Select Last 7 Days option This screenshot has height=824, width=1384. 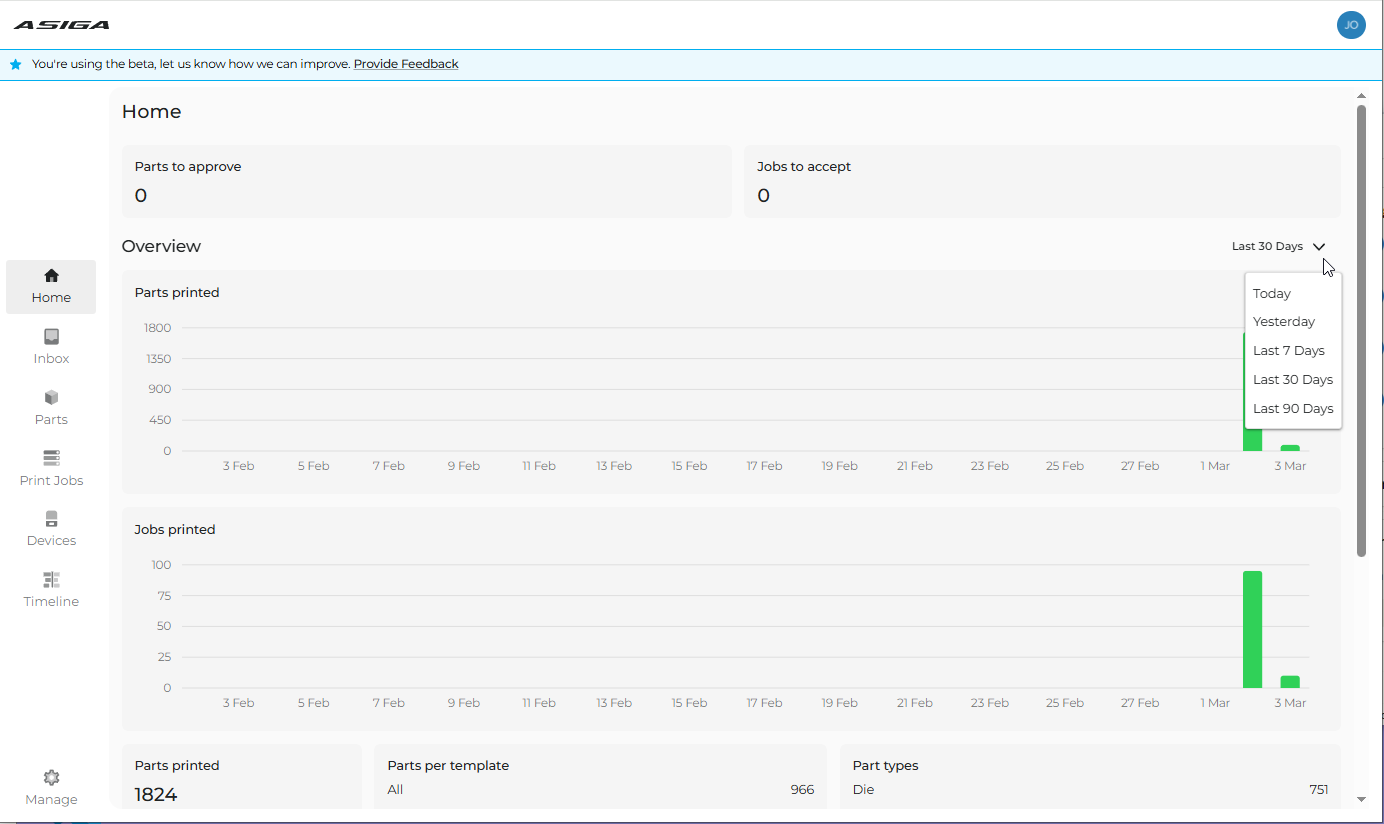[1293, 351]
